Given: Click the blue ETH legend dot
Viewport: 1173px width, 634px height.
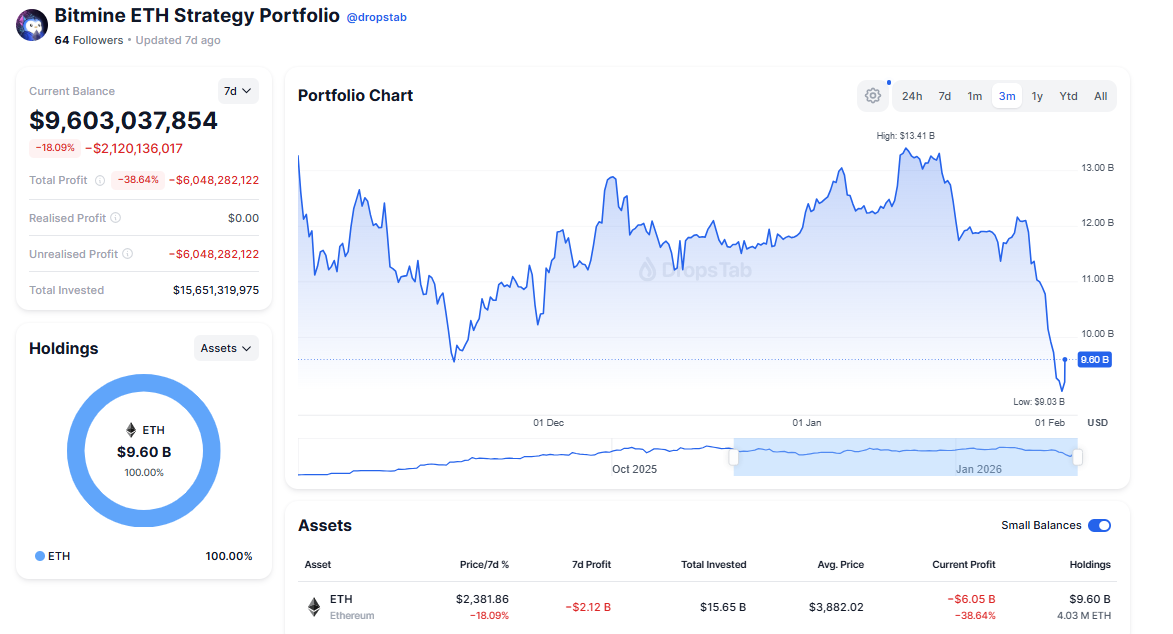Looking at the screenshot, I should 40,556.
